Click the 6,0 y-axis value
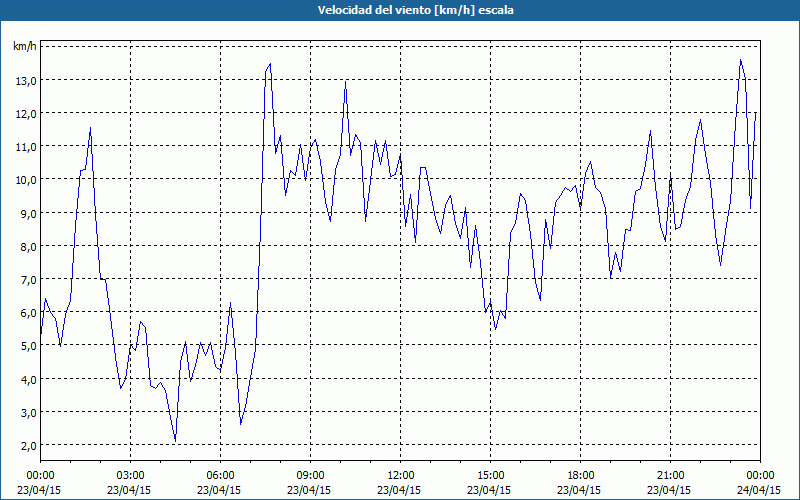 click(29, 313)
